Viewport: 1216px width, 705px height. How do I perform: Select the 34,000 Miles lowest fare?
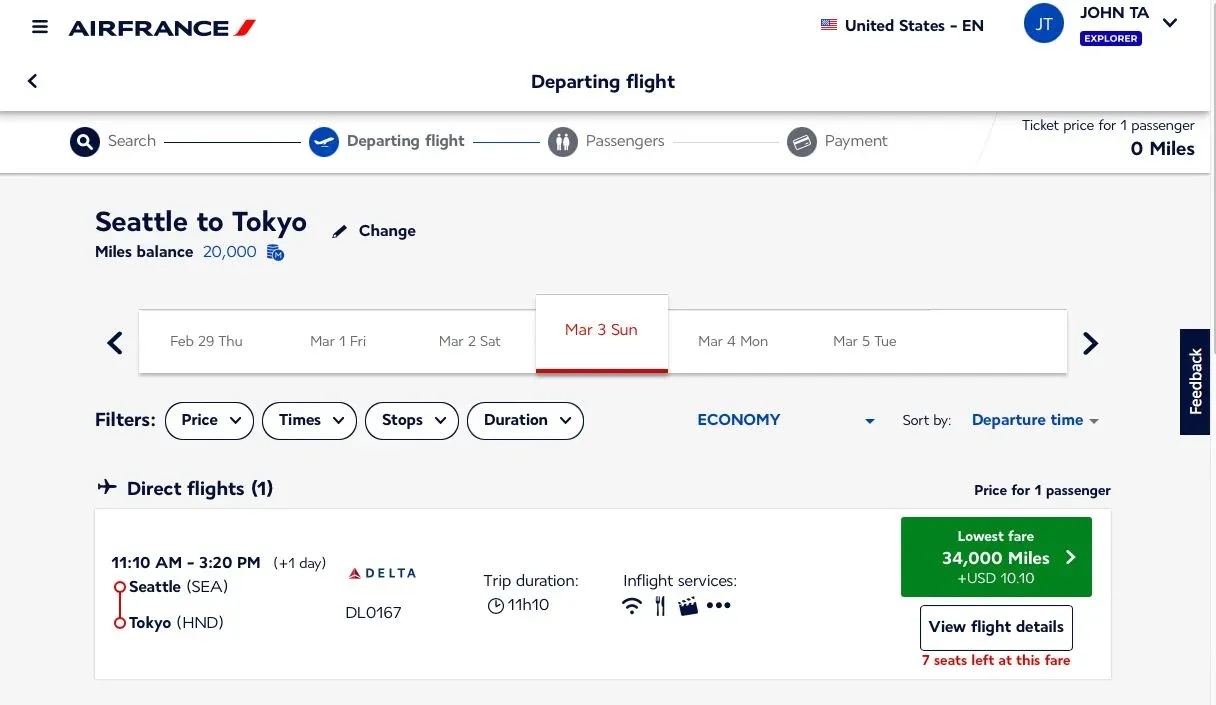pos(996,557)
